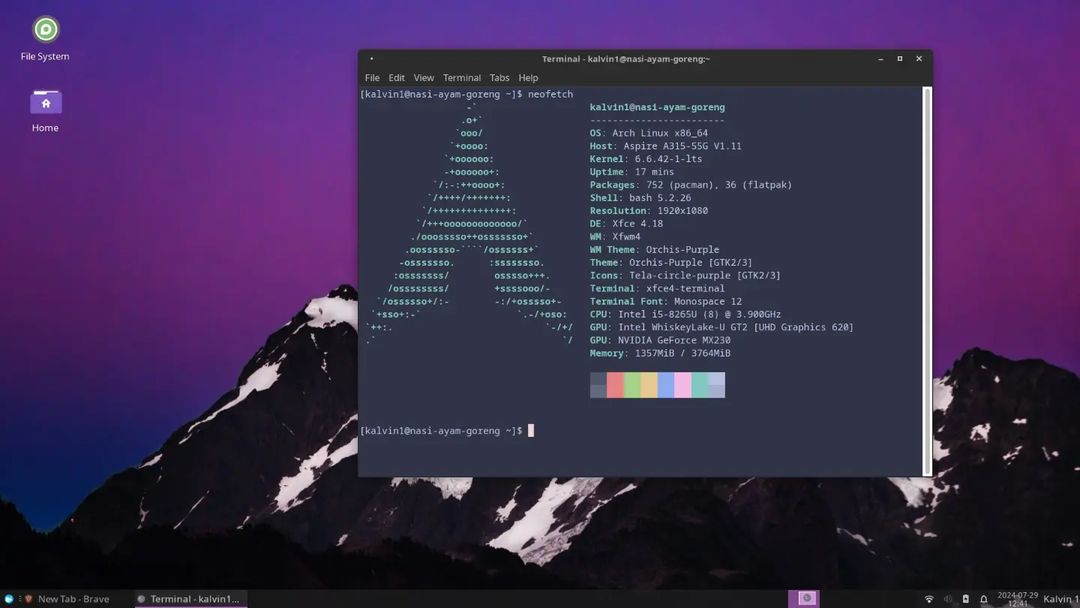The width and height of the screenshot is (1080, 608).
Task: Open the File menu in terminal
Action: (372, 78)
